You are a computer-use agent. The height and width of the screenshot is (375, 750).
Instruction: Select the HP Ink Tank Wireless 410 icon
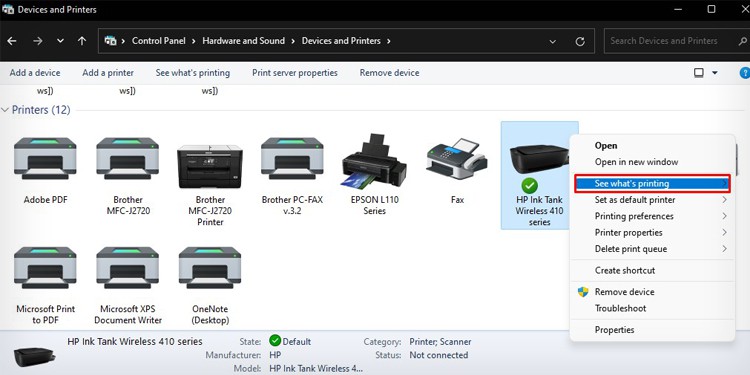tap(540, 160)
